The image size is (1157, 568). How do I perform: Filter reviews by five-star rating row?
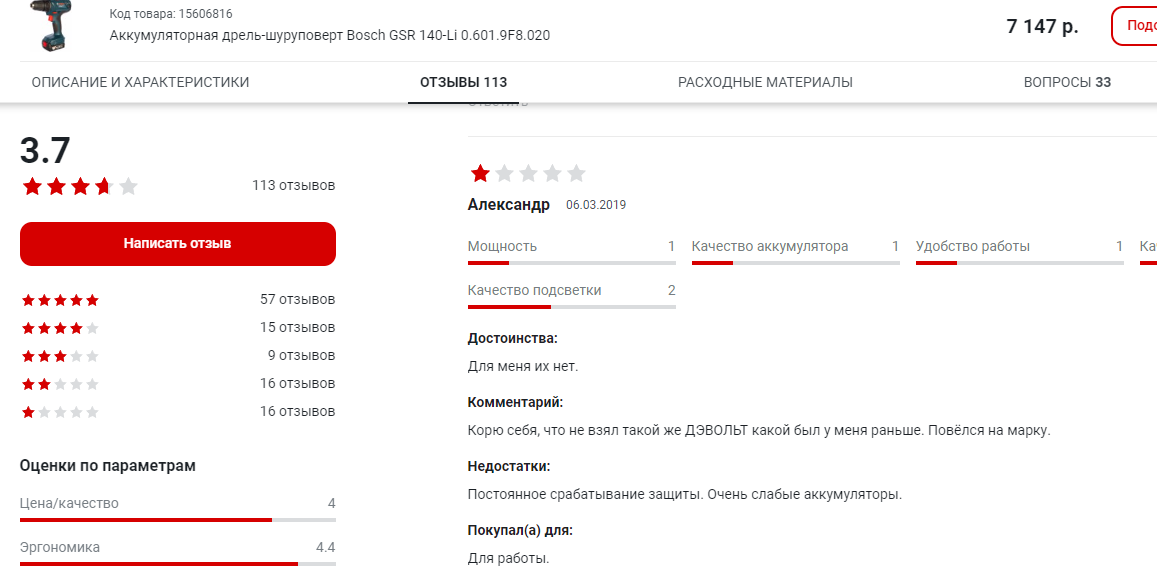[178, 300]
